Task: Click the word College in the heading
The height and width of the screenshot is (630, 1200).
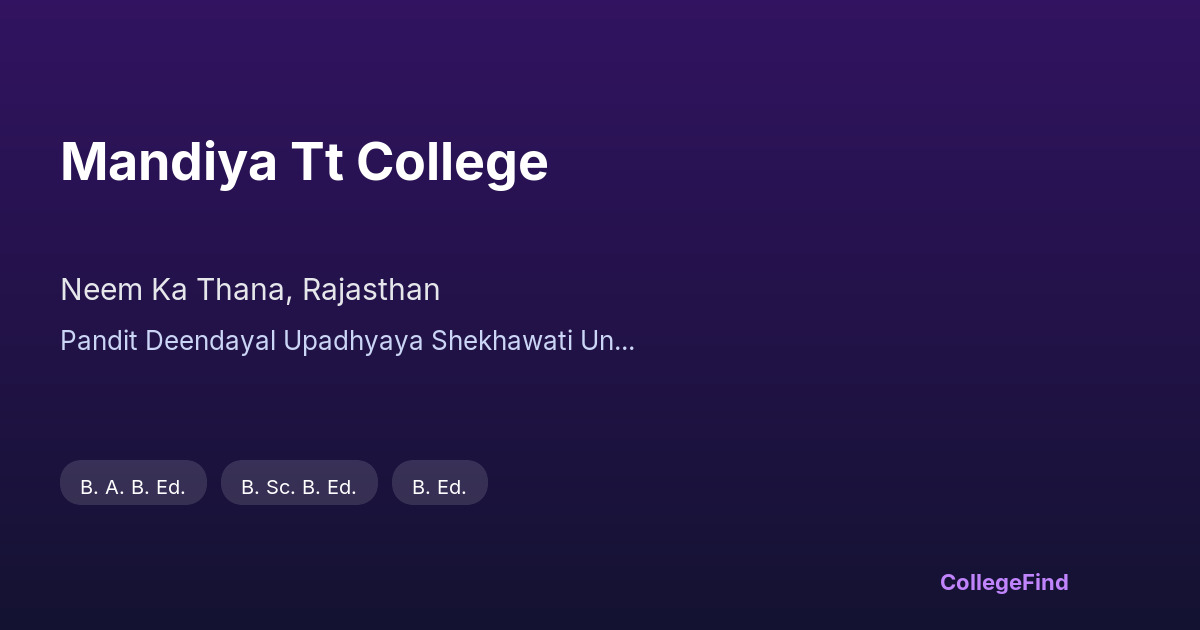Action: pyautogui.click(x=452, y=162)
